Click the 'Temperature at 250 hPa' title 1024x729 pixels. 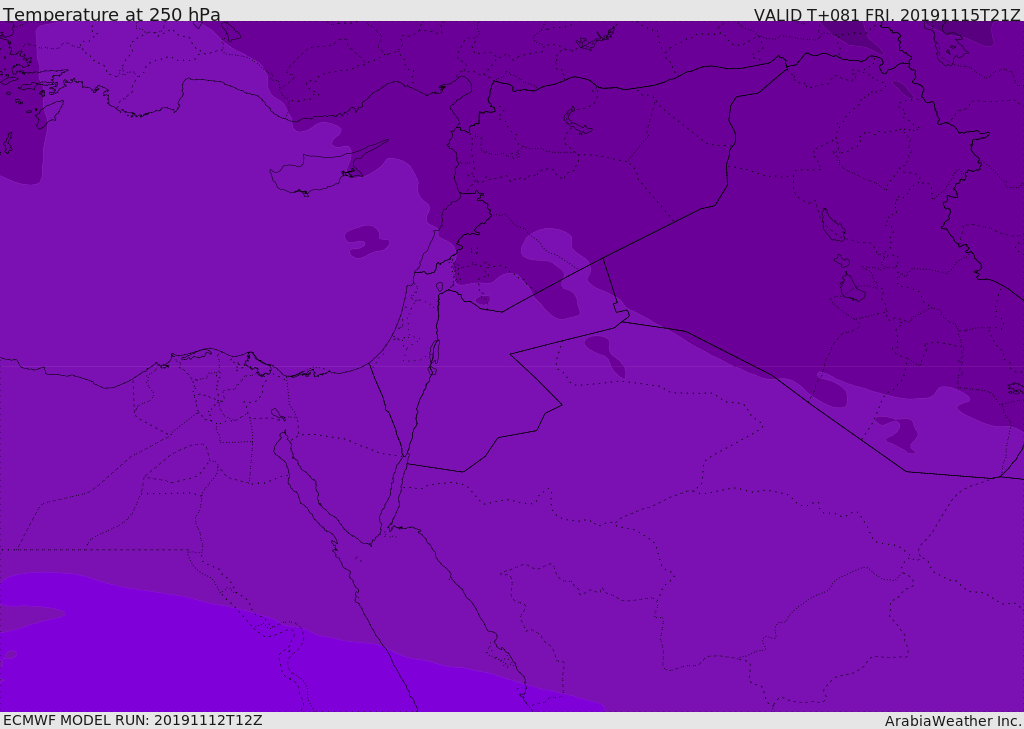112,14
